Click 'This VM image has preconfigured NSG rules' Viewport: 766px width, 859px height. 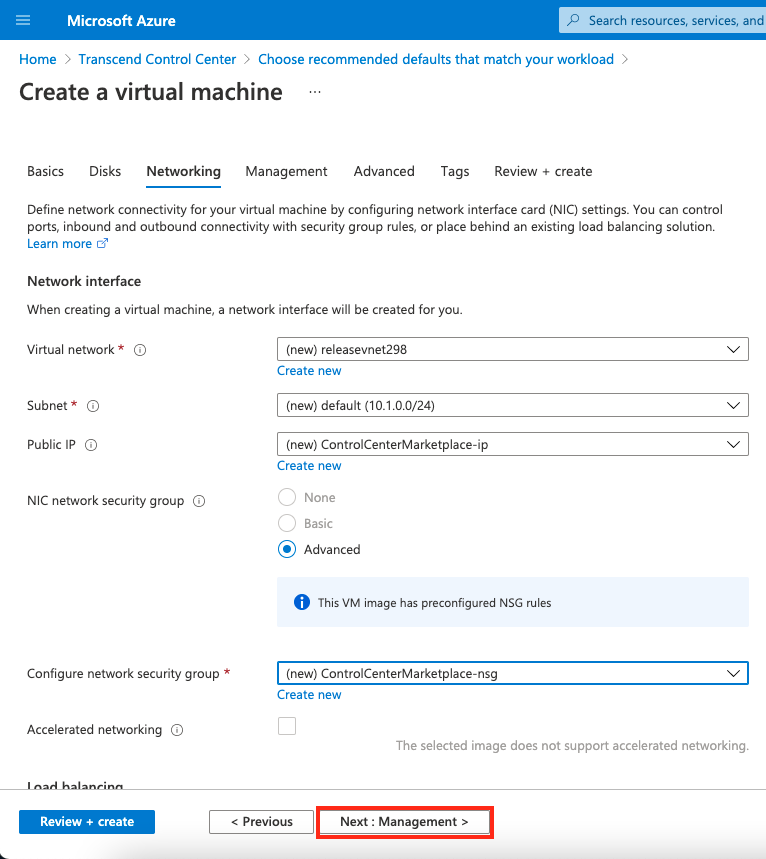[x=435, y=603]
